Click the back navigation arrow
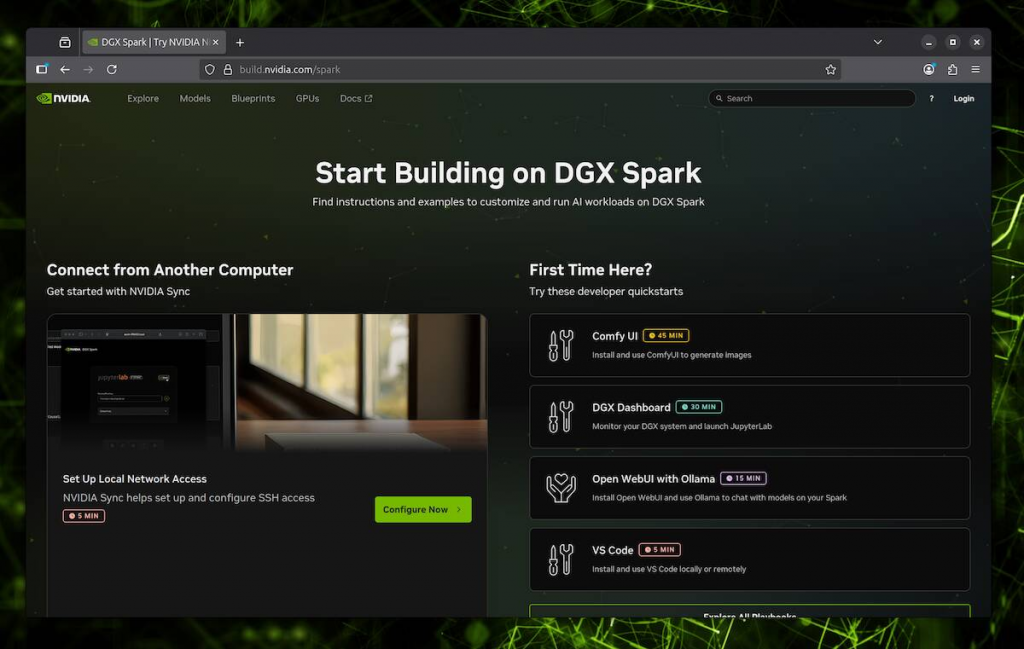The height and width of the screenshot is (649, 1024). coord(64,69)
